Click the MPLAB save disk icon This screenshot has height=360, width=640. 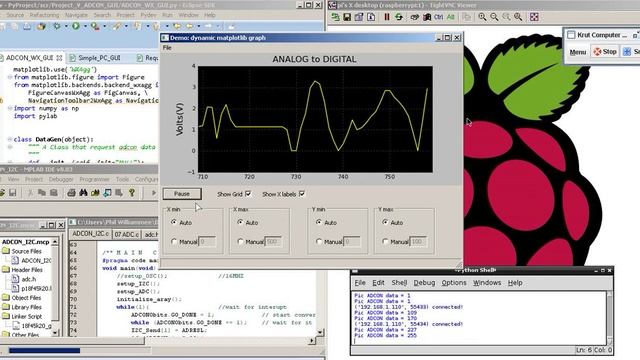point(13,193)
